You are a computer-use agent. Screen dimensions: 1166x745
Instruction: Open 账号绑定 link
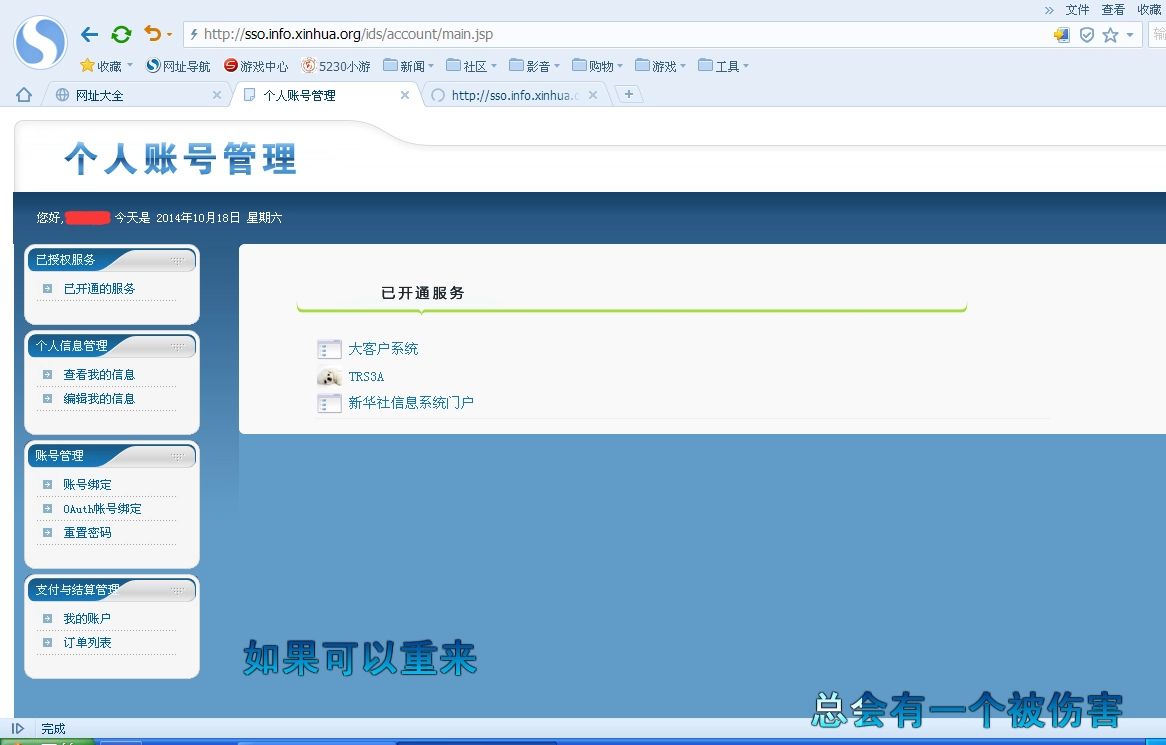pos(87,485)
